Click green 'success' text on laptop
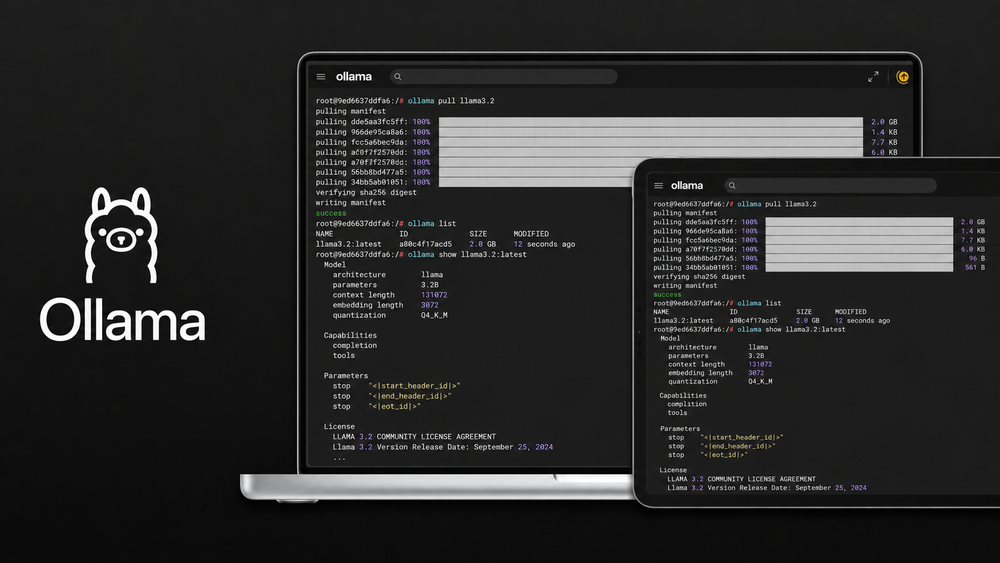Viewport: 1000px width, 563px height. click(331, 213)
